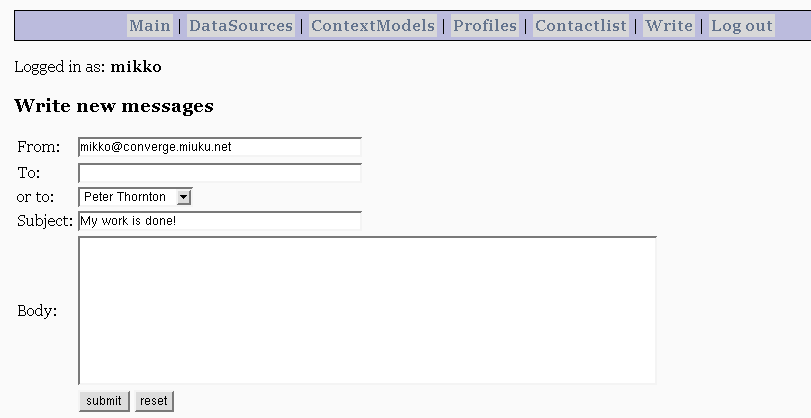Open the Peter Thornton recipient dropdown
811x418 pixels.
tap(135, 197)
